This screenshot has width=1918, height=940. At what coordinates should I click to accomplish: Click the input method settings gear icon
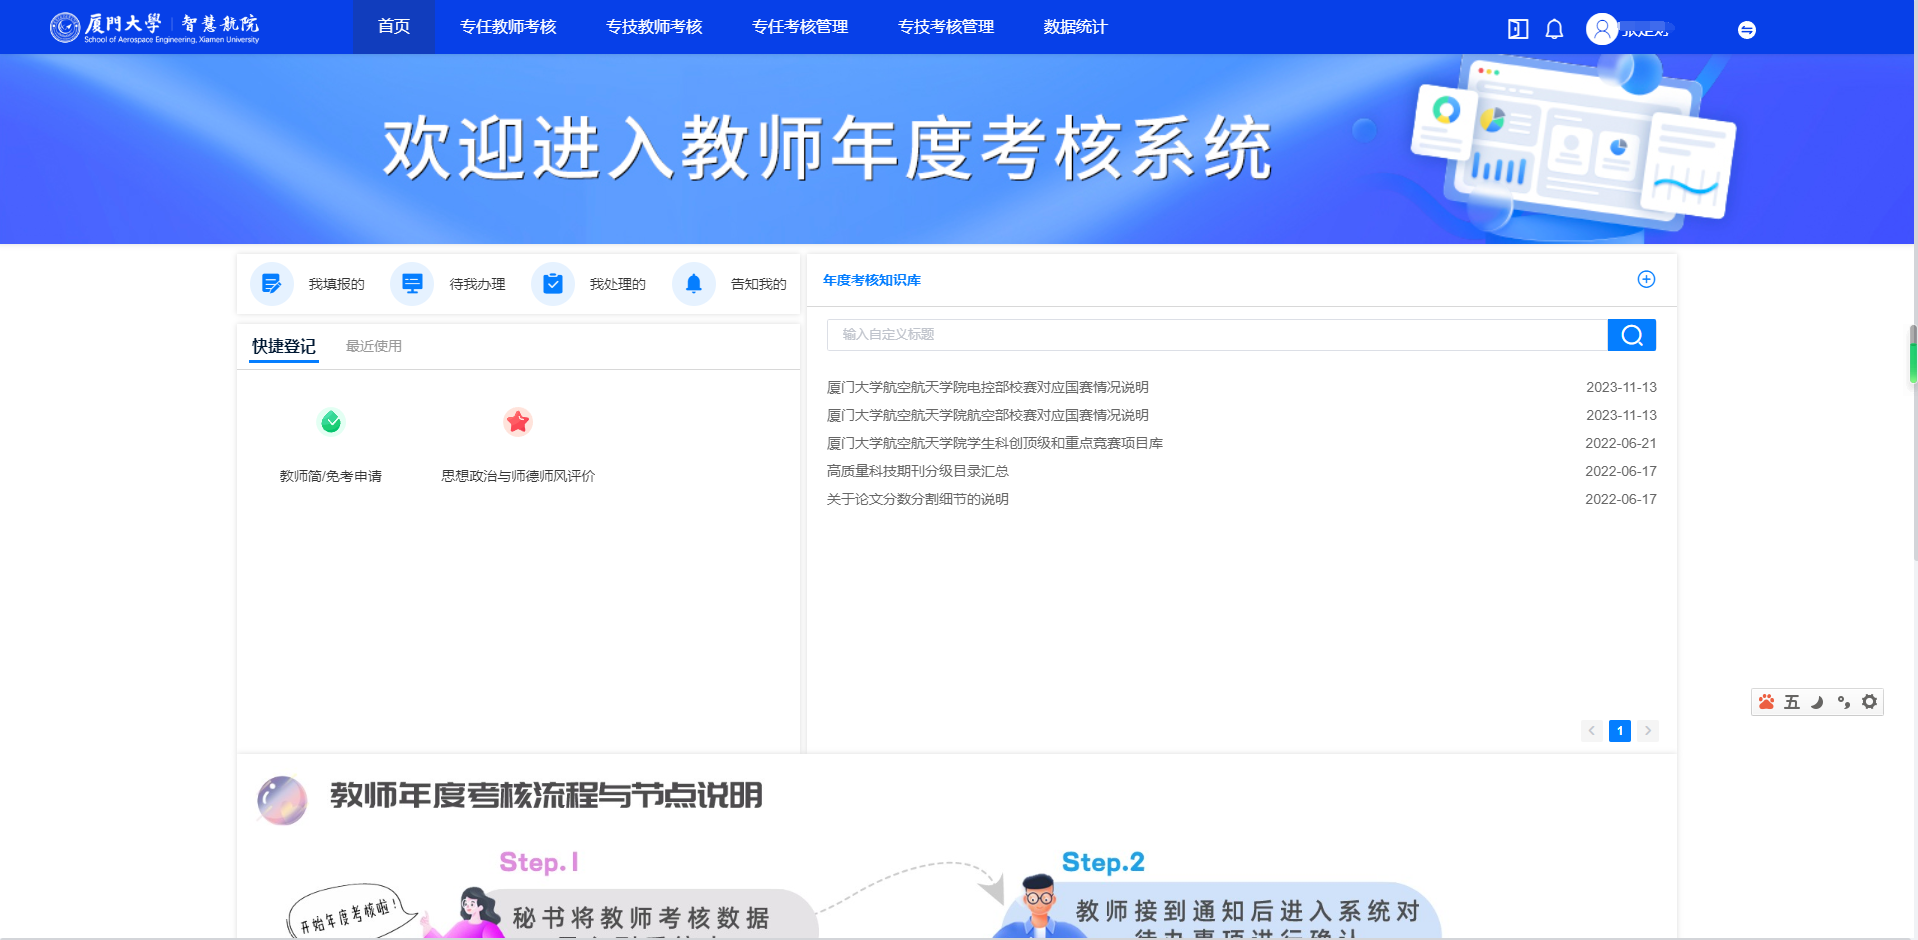point(1869,702)
